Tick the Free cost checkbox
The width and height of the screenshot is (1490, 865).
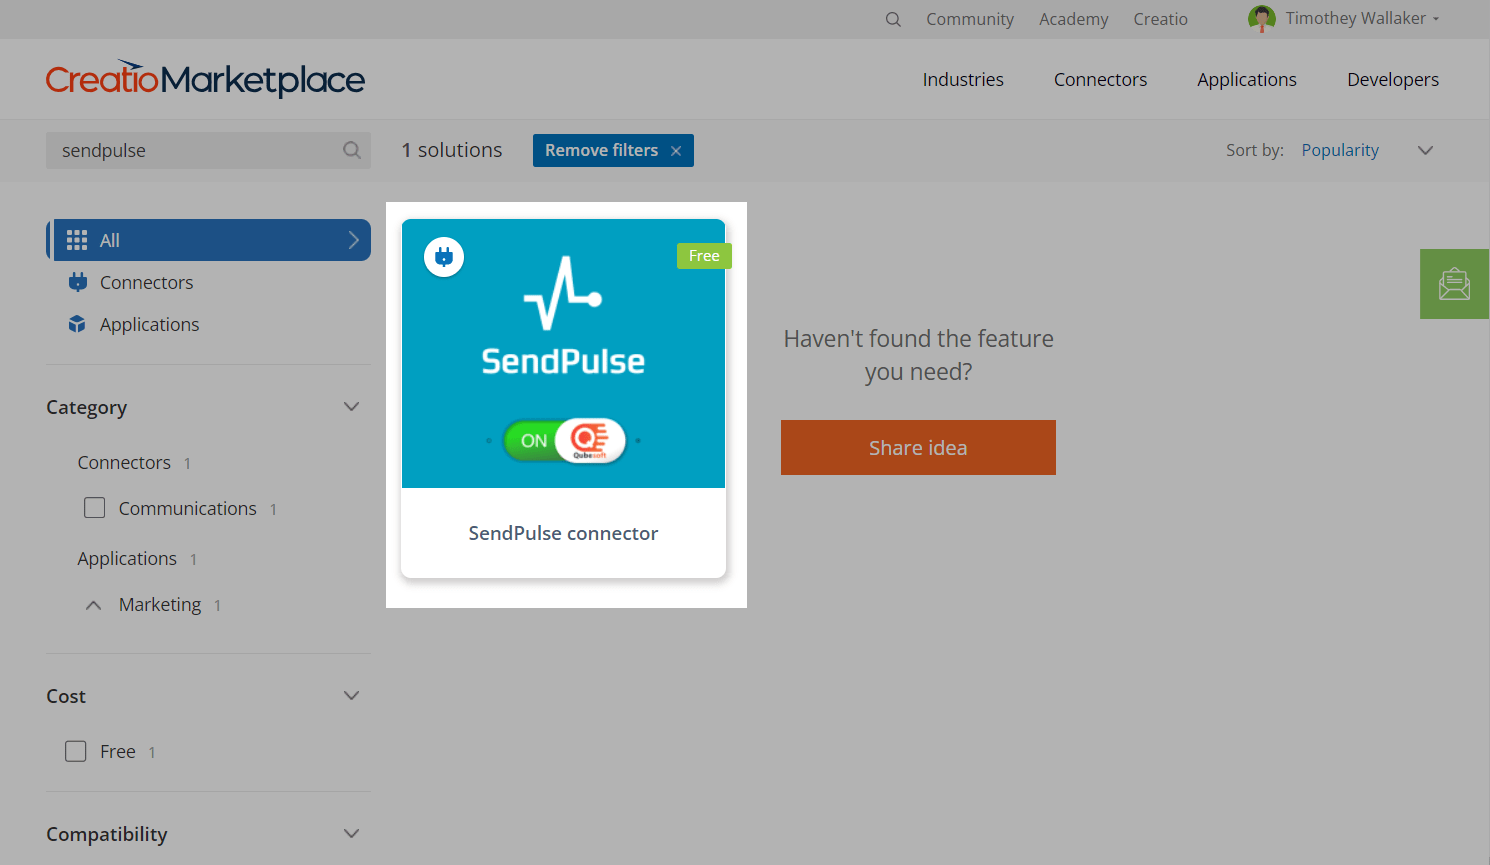coord(76,751)
